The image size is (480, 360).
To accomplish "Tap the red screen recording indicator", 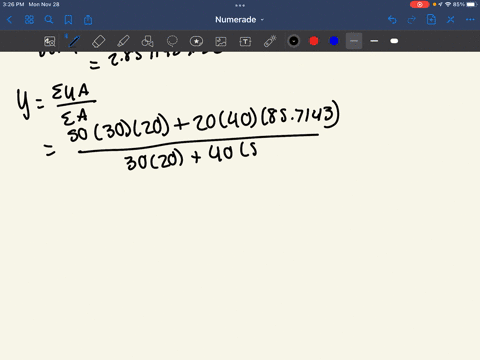I will pyautogui.click(x=420, y=4).
